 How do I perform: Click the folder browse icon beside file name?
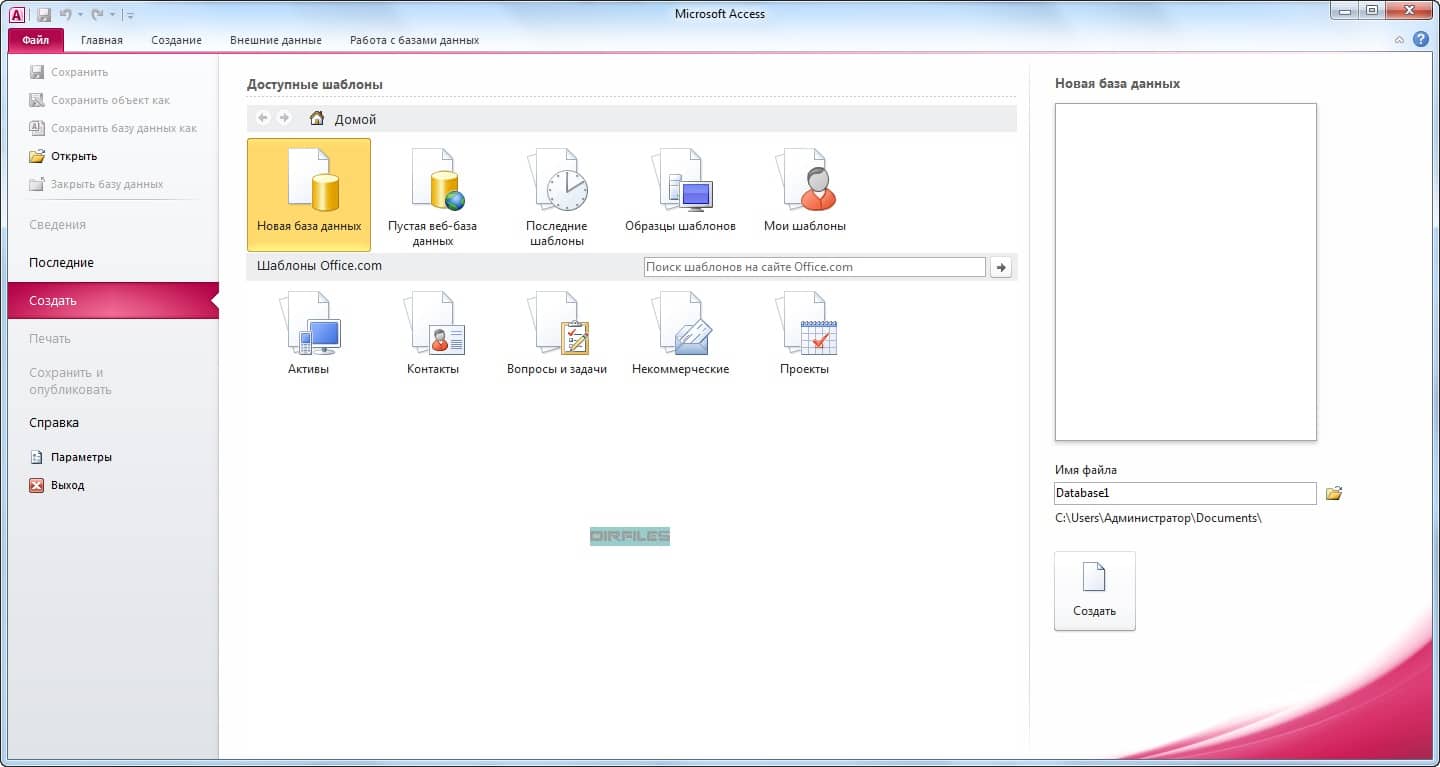pos(1333,493)
